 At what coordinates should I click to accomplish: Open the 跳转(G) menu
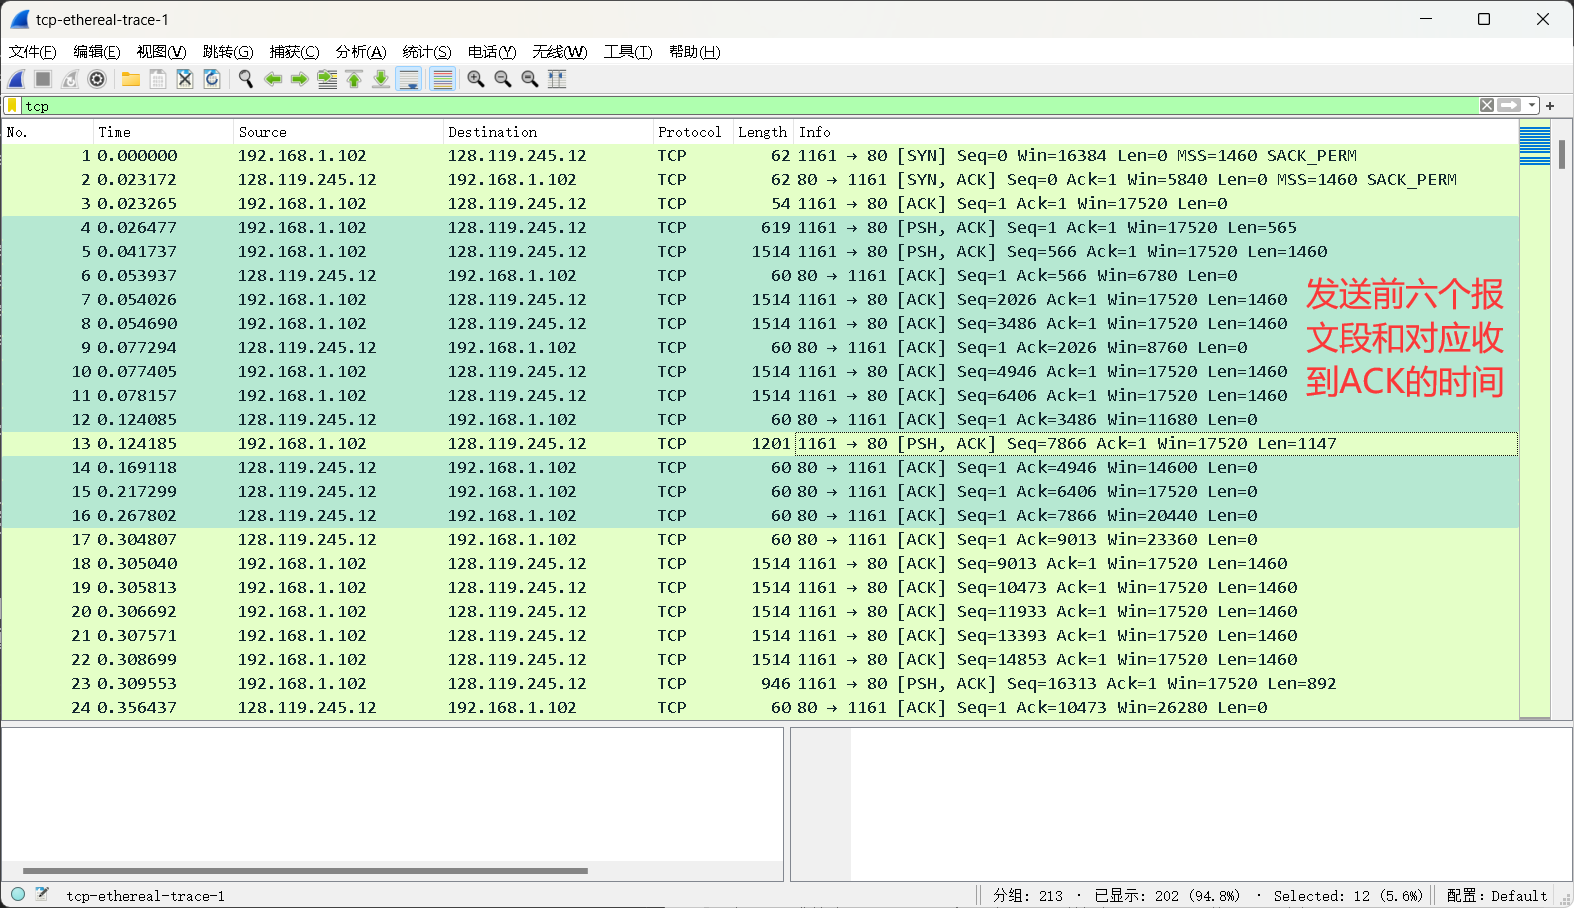pos(228,52)
